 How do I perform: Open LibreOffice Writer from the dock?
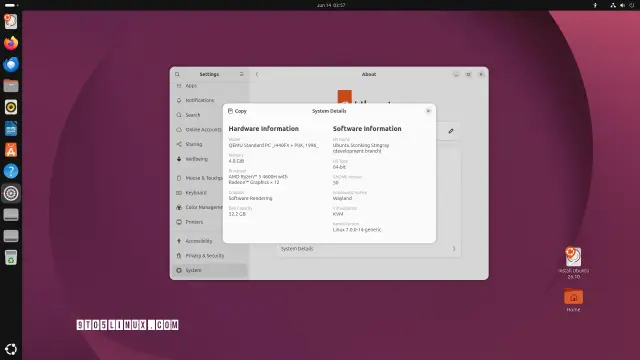click(x=11, y=129)
